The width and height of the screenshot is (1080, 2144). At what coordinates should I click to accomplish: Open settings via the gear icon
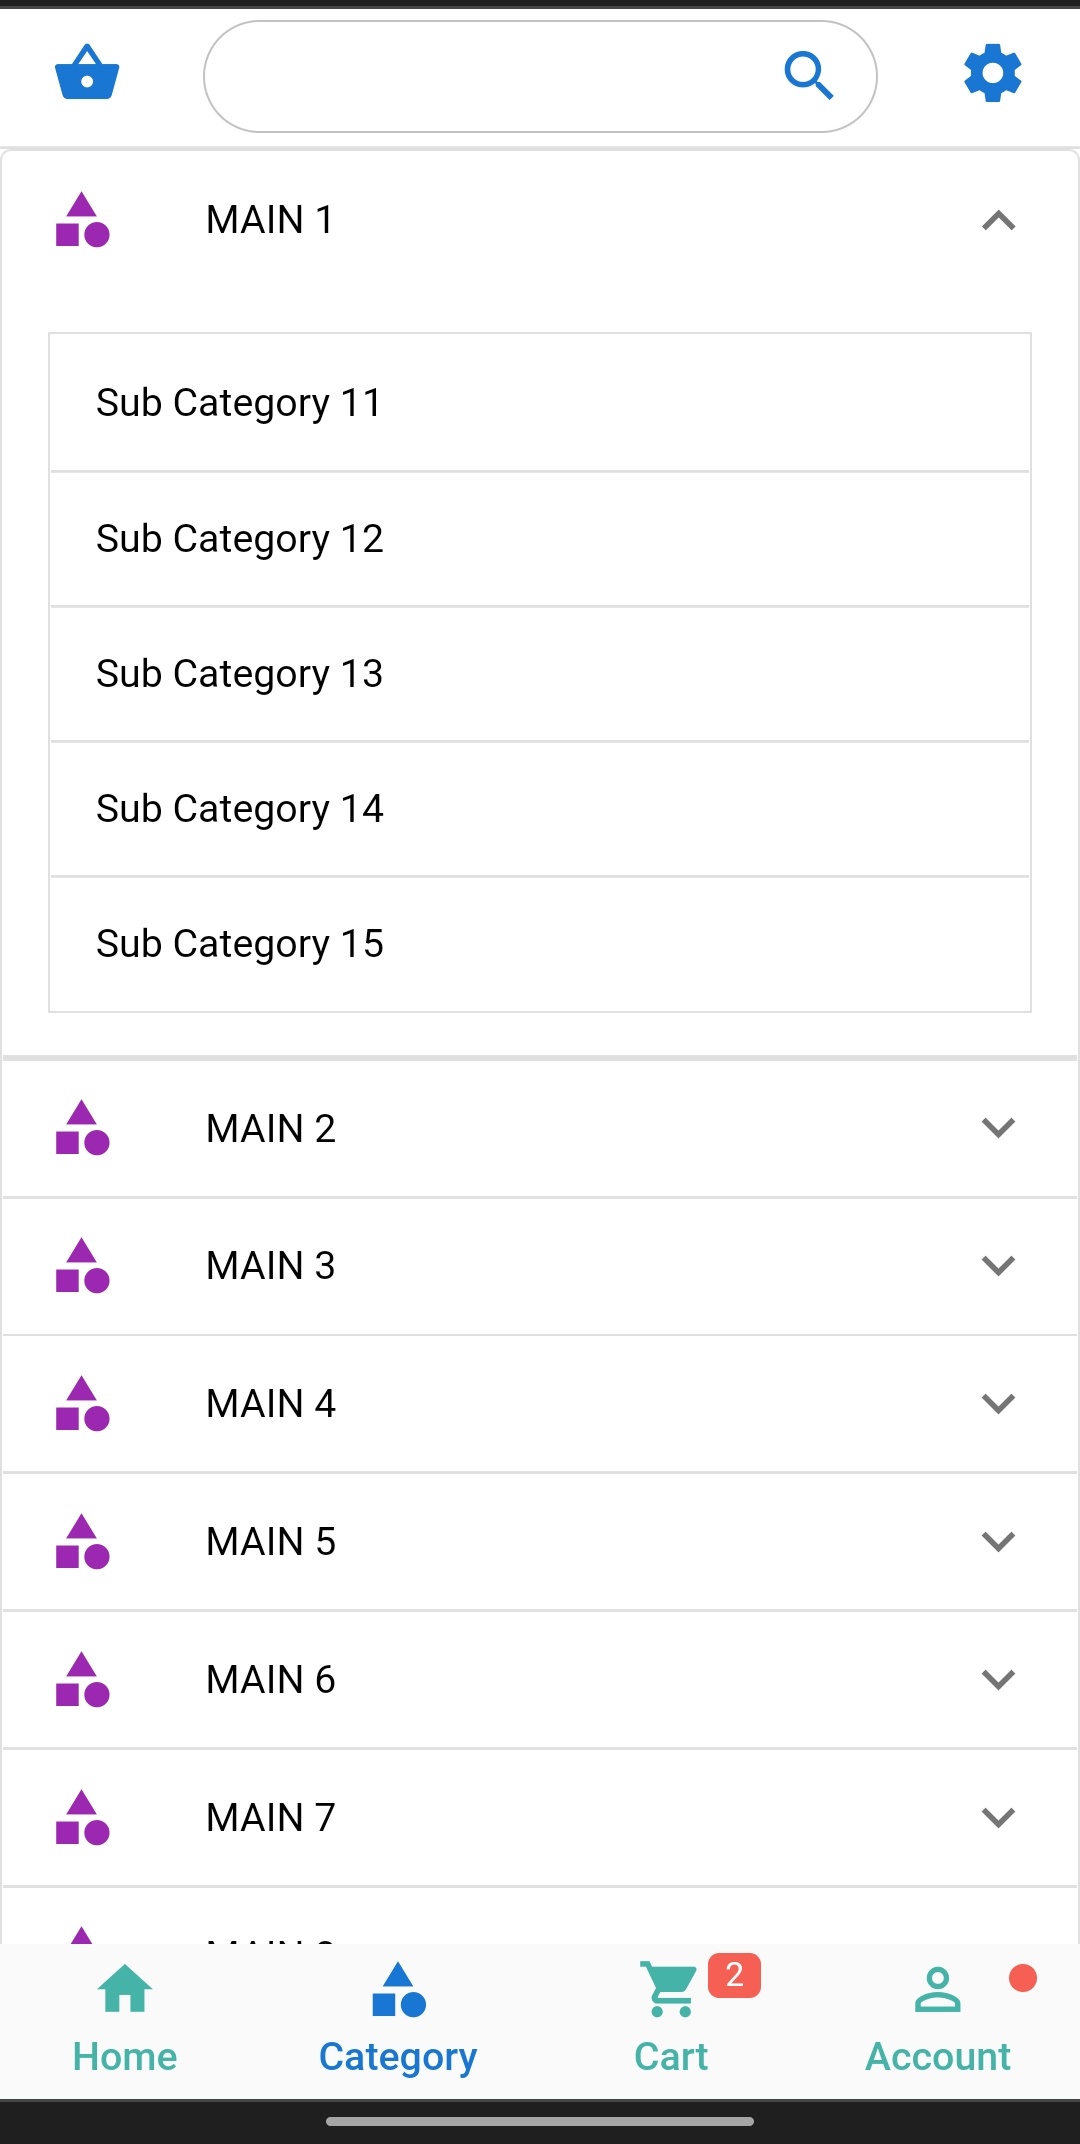pos(992,73)
